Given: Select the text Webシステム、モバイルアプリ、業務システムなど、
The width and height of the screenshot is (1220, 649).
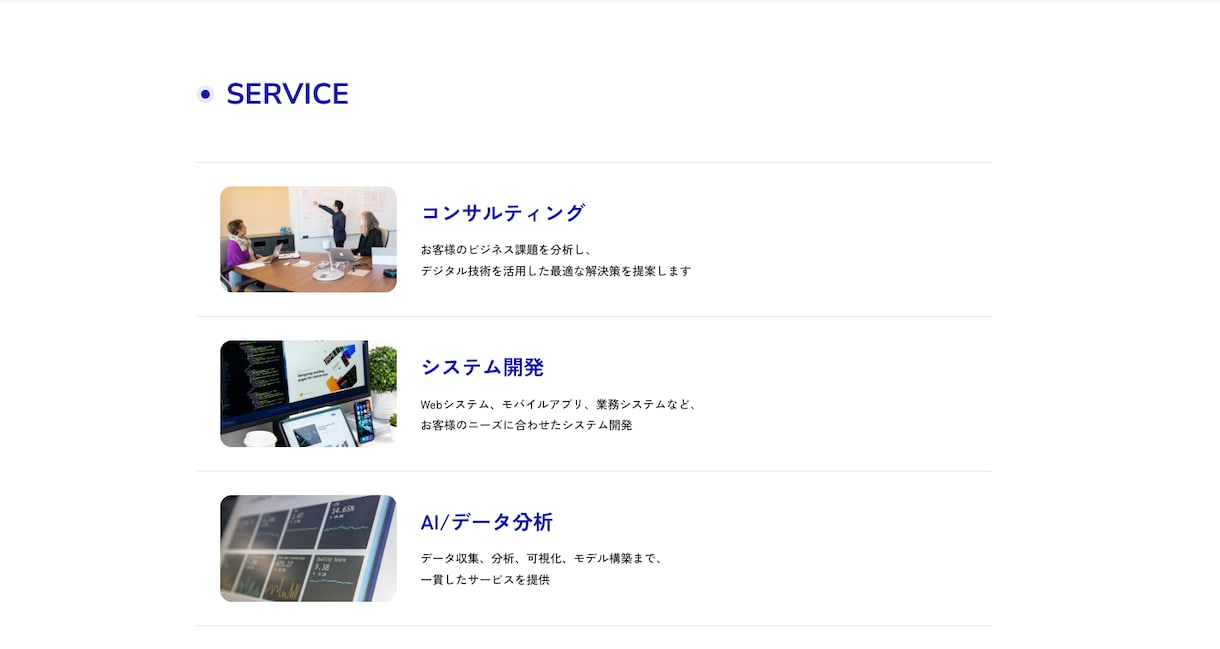Looking at the screenshot, I should pyautogui.click(x=559, y=405).
